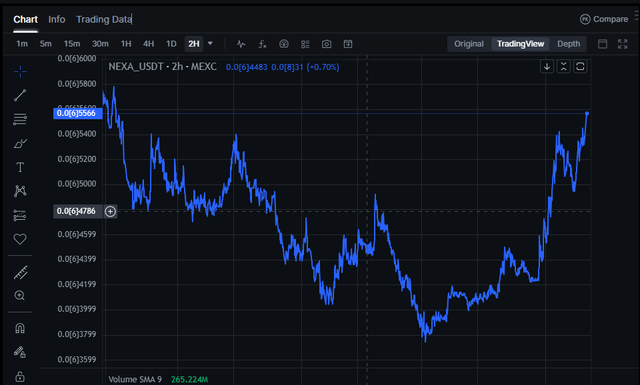Select the trend line drawing tool
The height and width of the screenshot is (385, 640).
coord(20,95)
